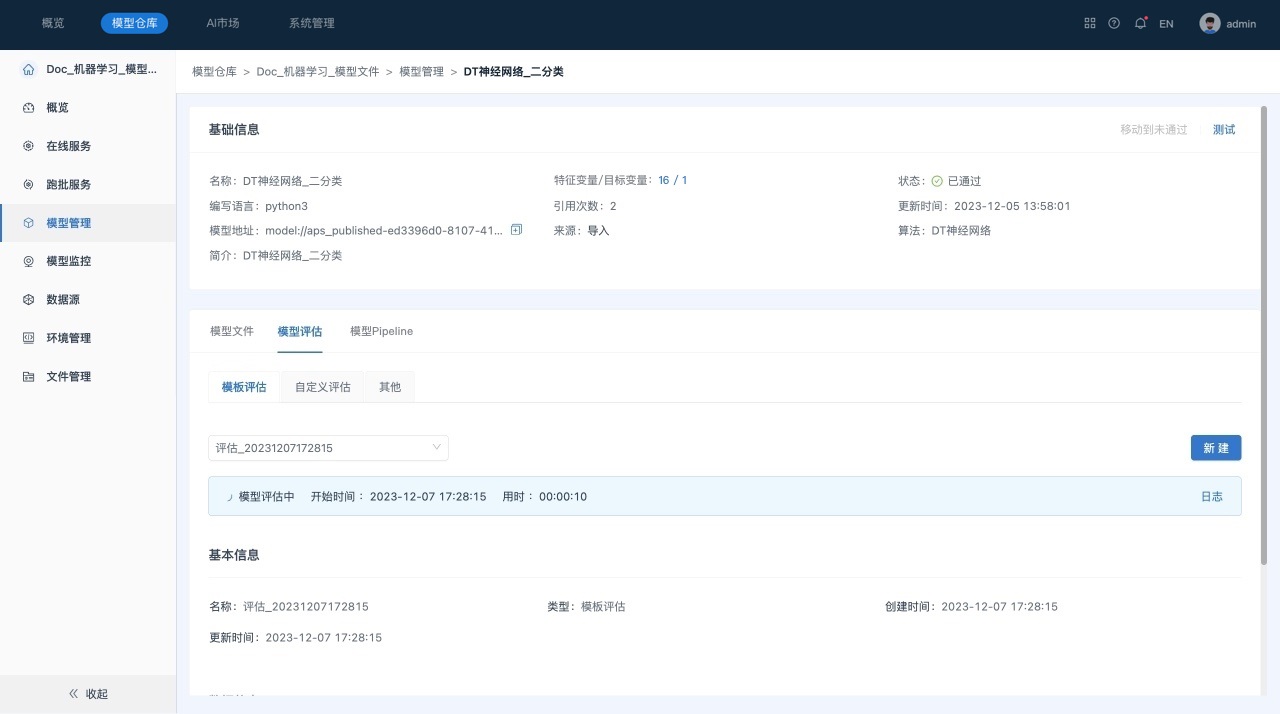The height and width of the screenshot is (714, 1280).
Task: Open the 日志 link for evaluation
Action: (1211, 496)
